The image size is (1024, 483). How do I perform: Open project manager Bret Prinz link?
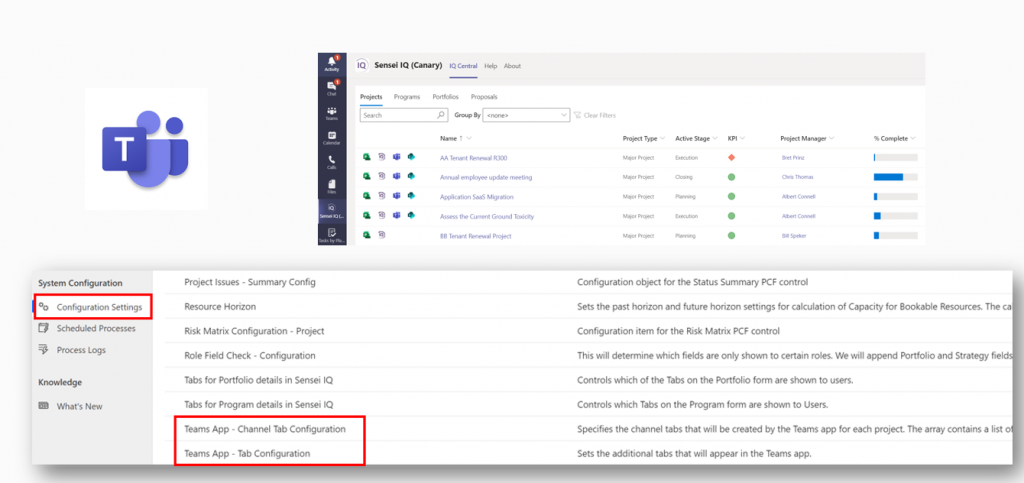[x=791, y=158]
